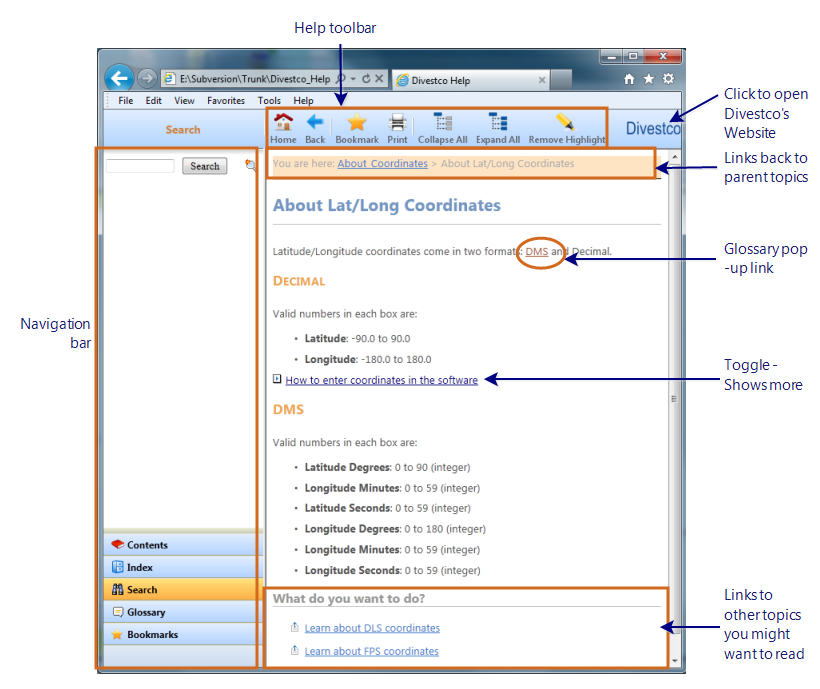The width and height of the screenshot is (820, 689).
Task: Open the Contents navigation pane
Action: click(147, 545)
